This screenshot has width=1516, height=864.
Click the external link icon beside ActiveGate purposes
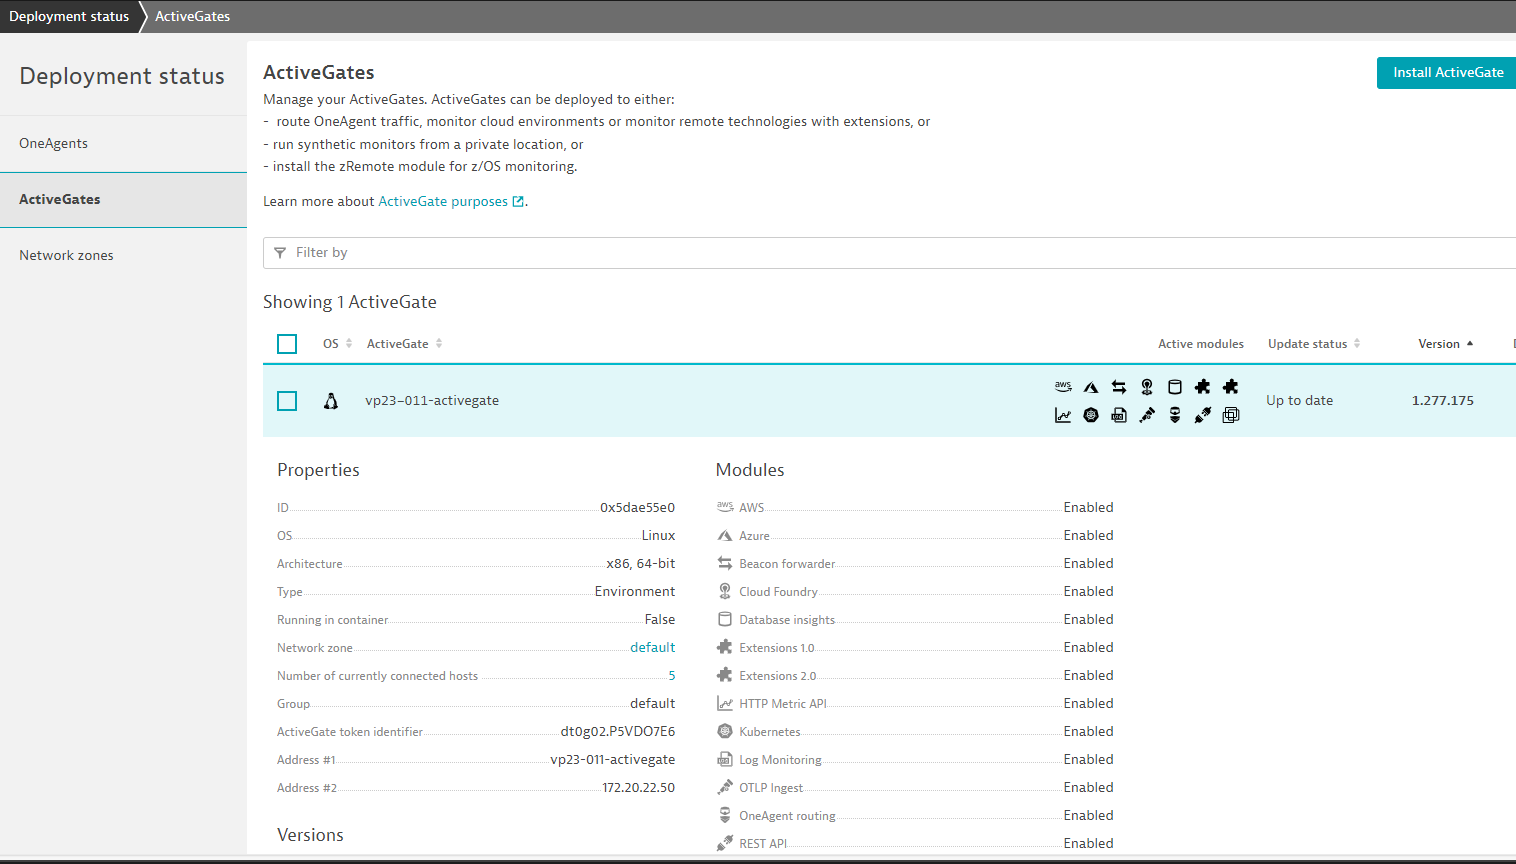point(518,200)
